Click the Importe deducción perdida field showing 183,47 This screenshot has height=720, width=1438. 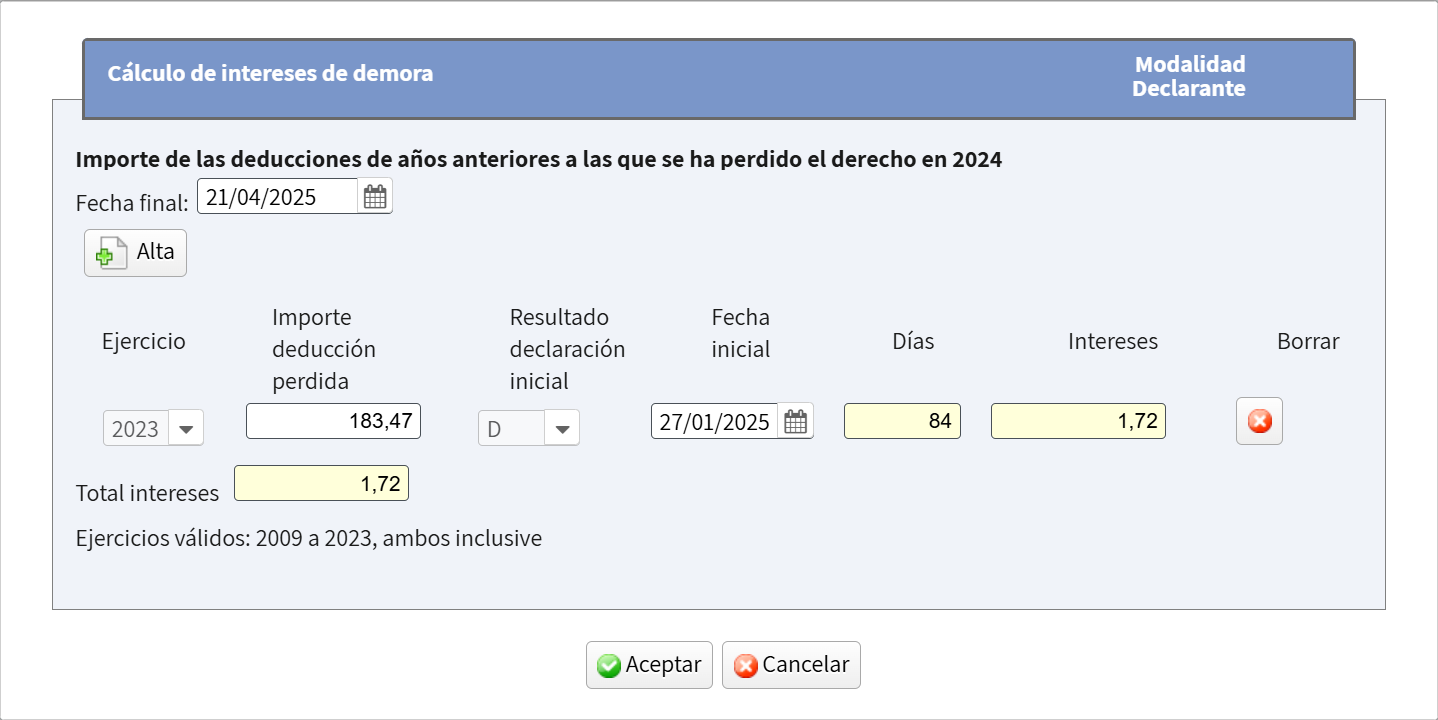333,421
